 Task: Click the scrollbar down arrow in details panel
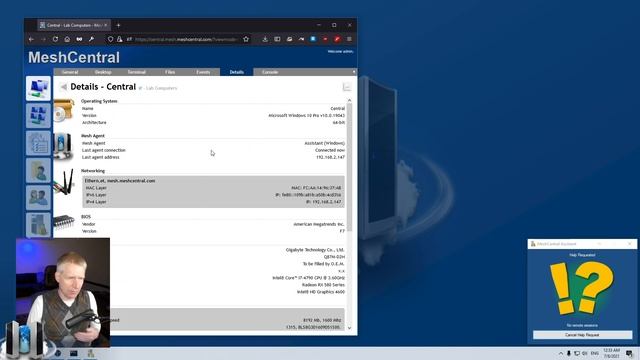[349, 328]
